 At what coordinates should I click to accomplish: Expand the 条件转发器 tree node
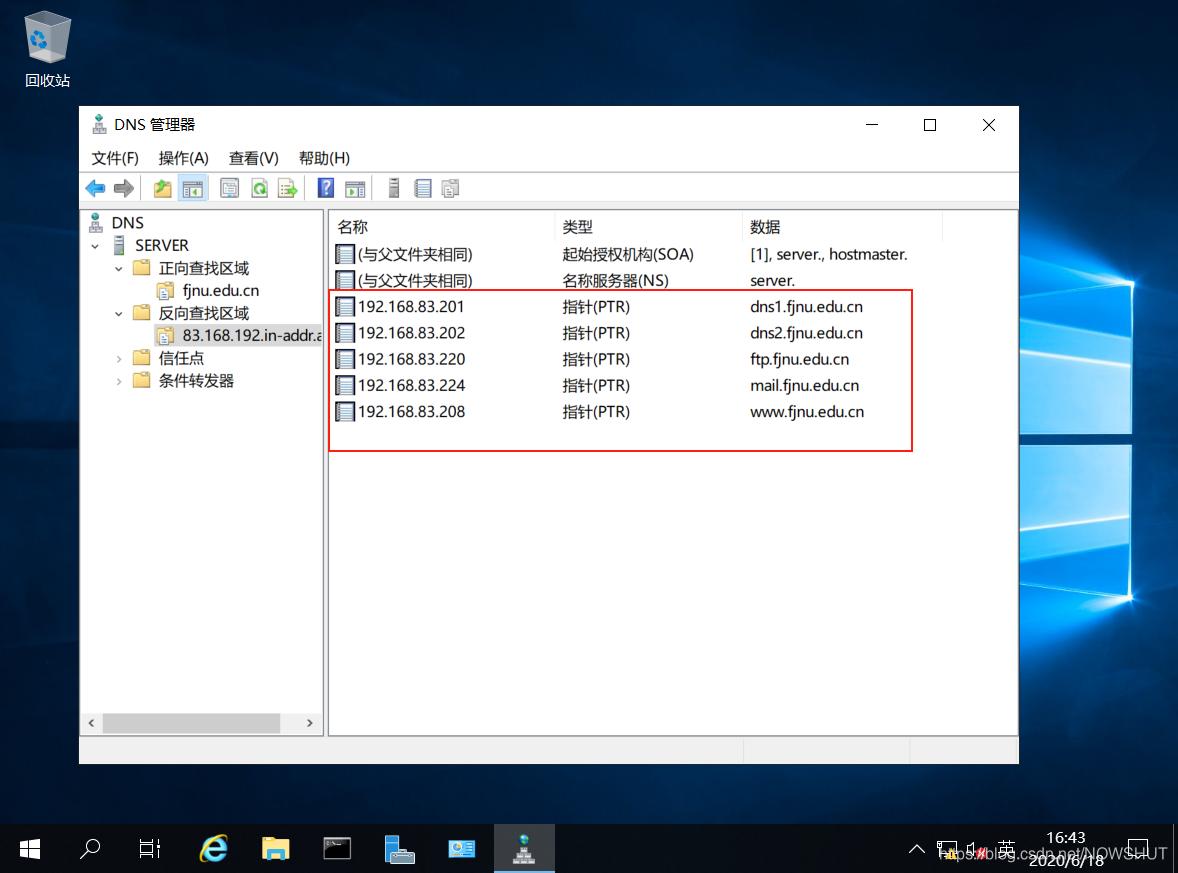(119, 381)
